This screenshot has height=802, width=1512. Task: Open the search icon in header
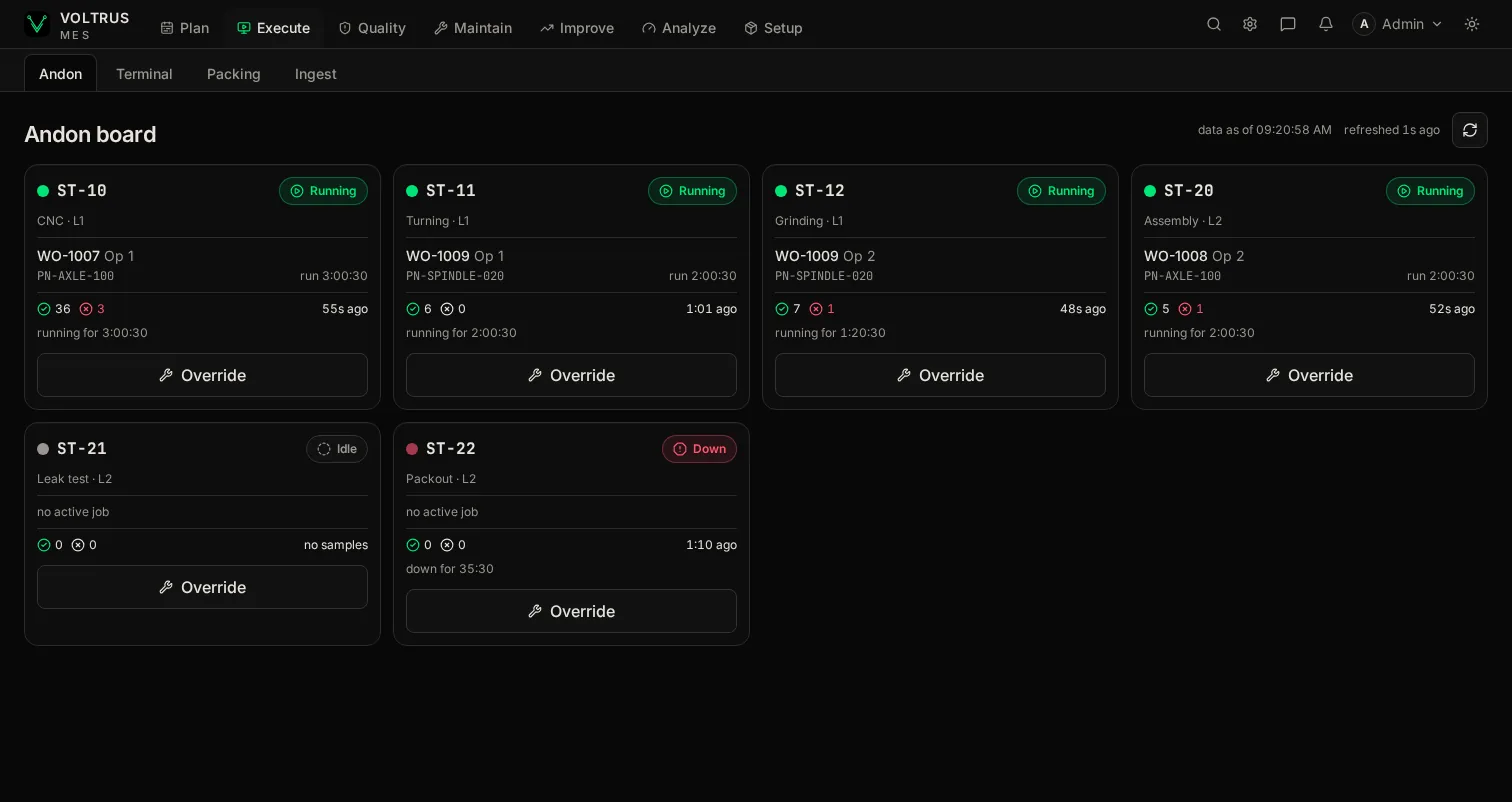[x=1214, y=25]
